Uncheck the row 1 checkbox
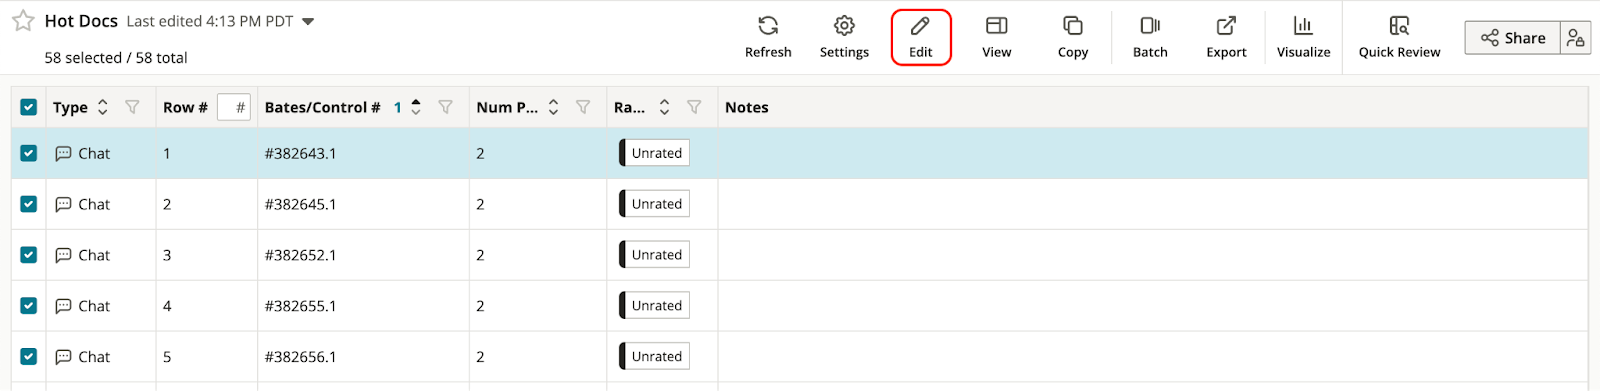 [29, 153]
